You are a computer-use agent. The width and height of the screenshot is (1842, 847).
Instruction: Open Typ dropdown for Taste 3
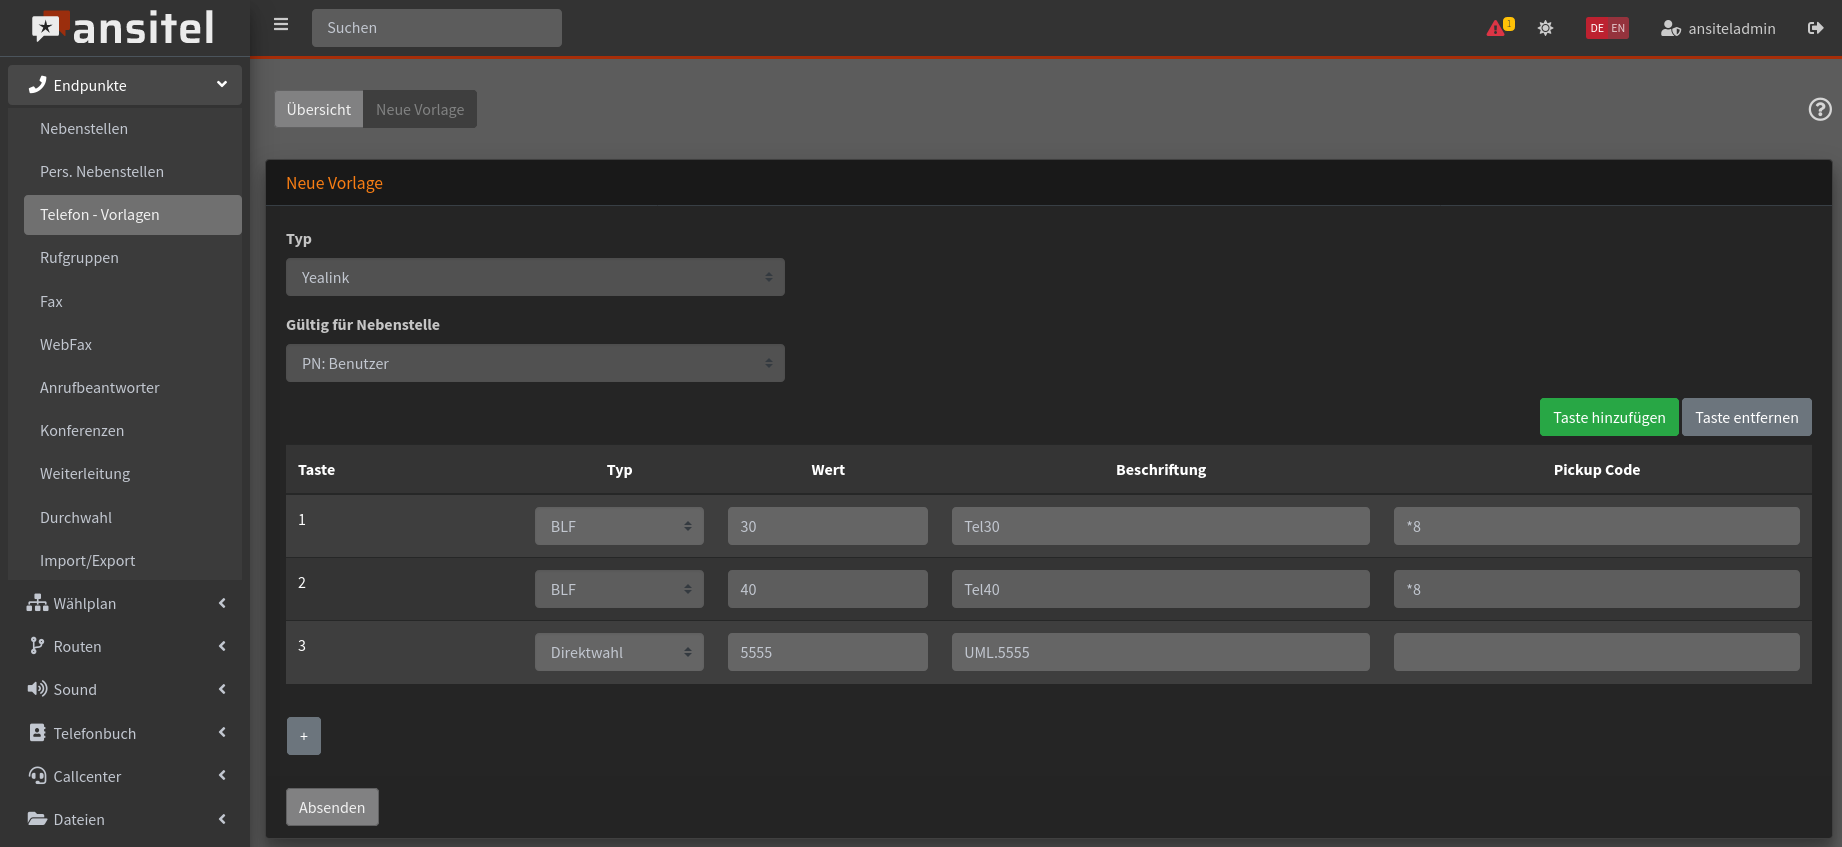[x=619, y=652]
